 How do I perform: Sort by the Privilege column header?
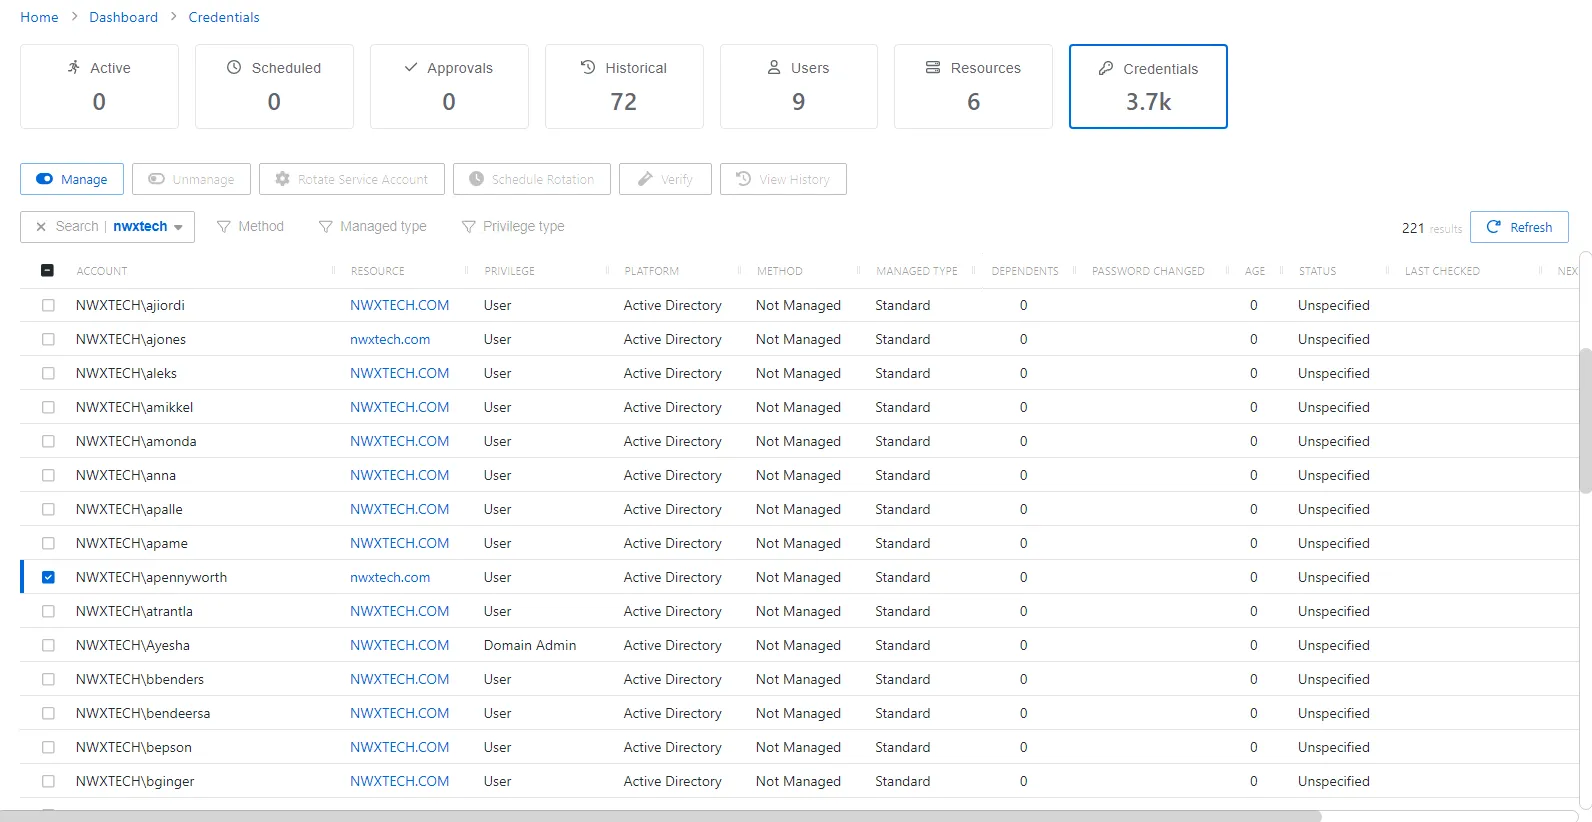(510, 271)
